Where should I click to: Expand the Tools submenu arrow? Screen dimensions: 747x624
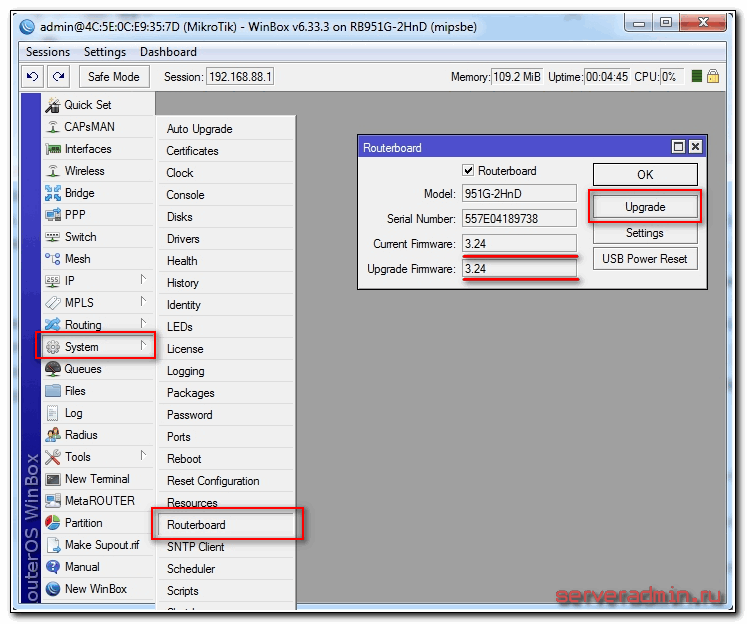[x=143, y=456]
